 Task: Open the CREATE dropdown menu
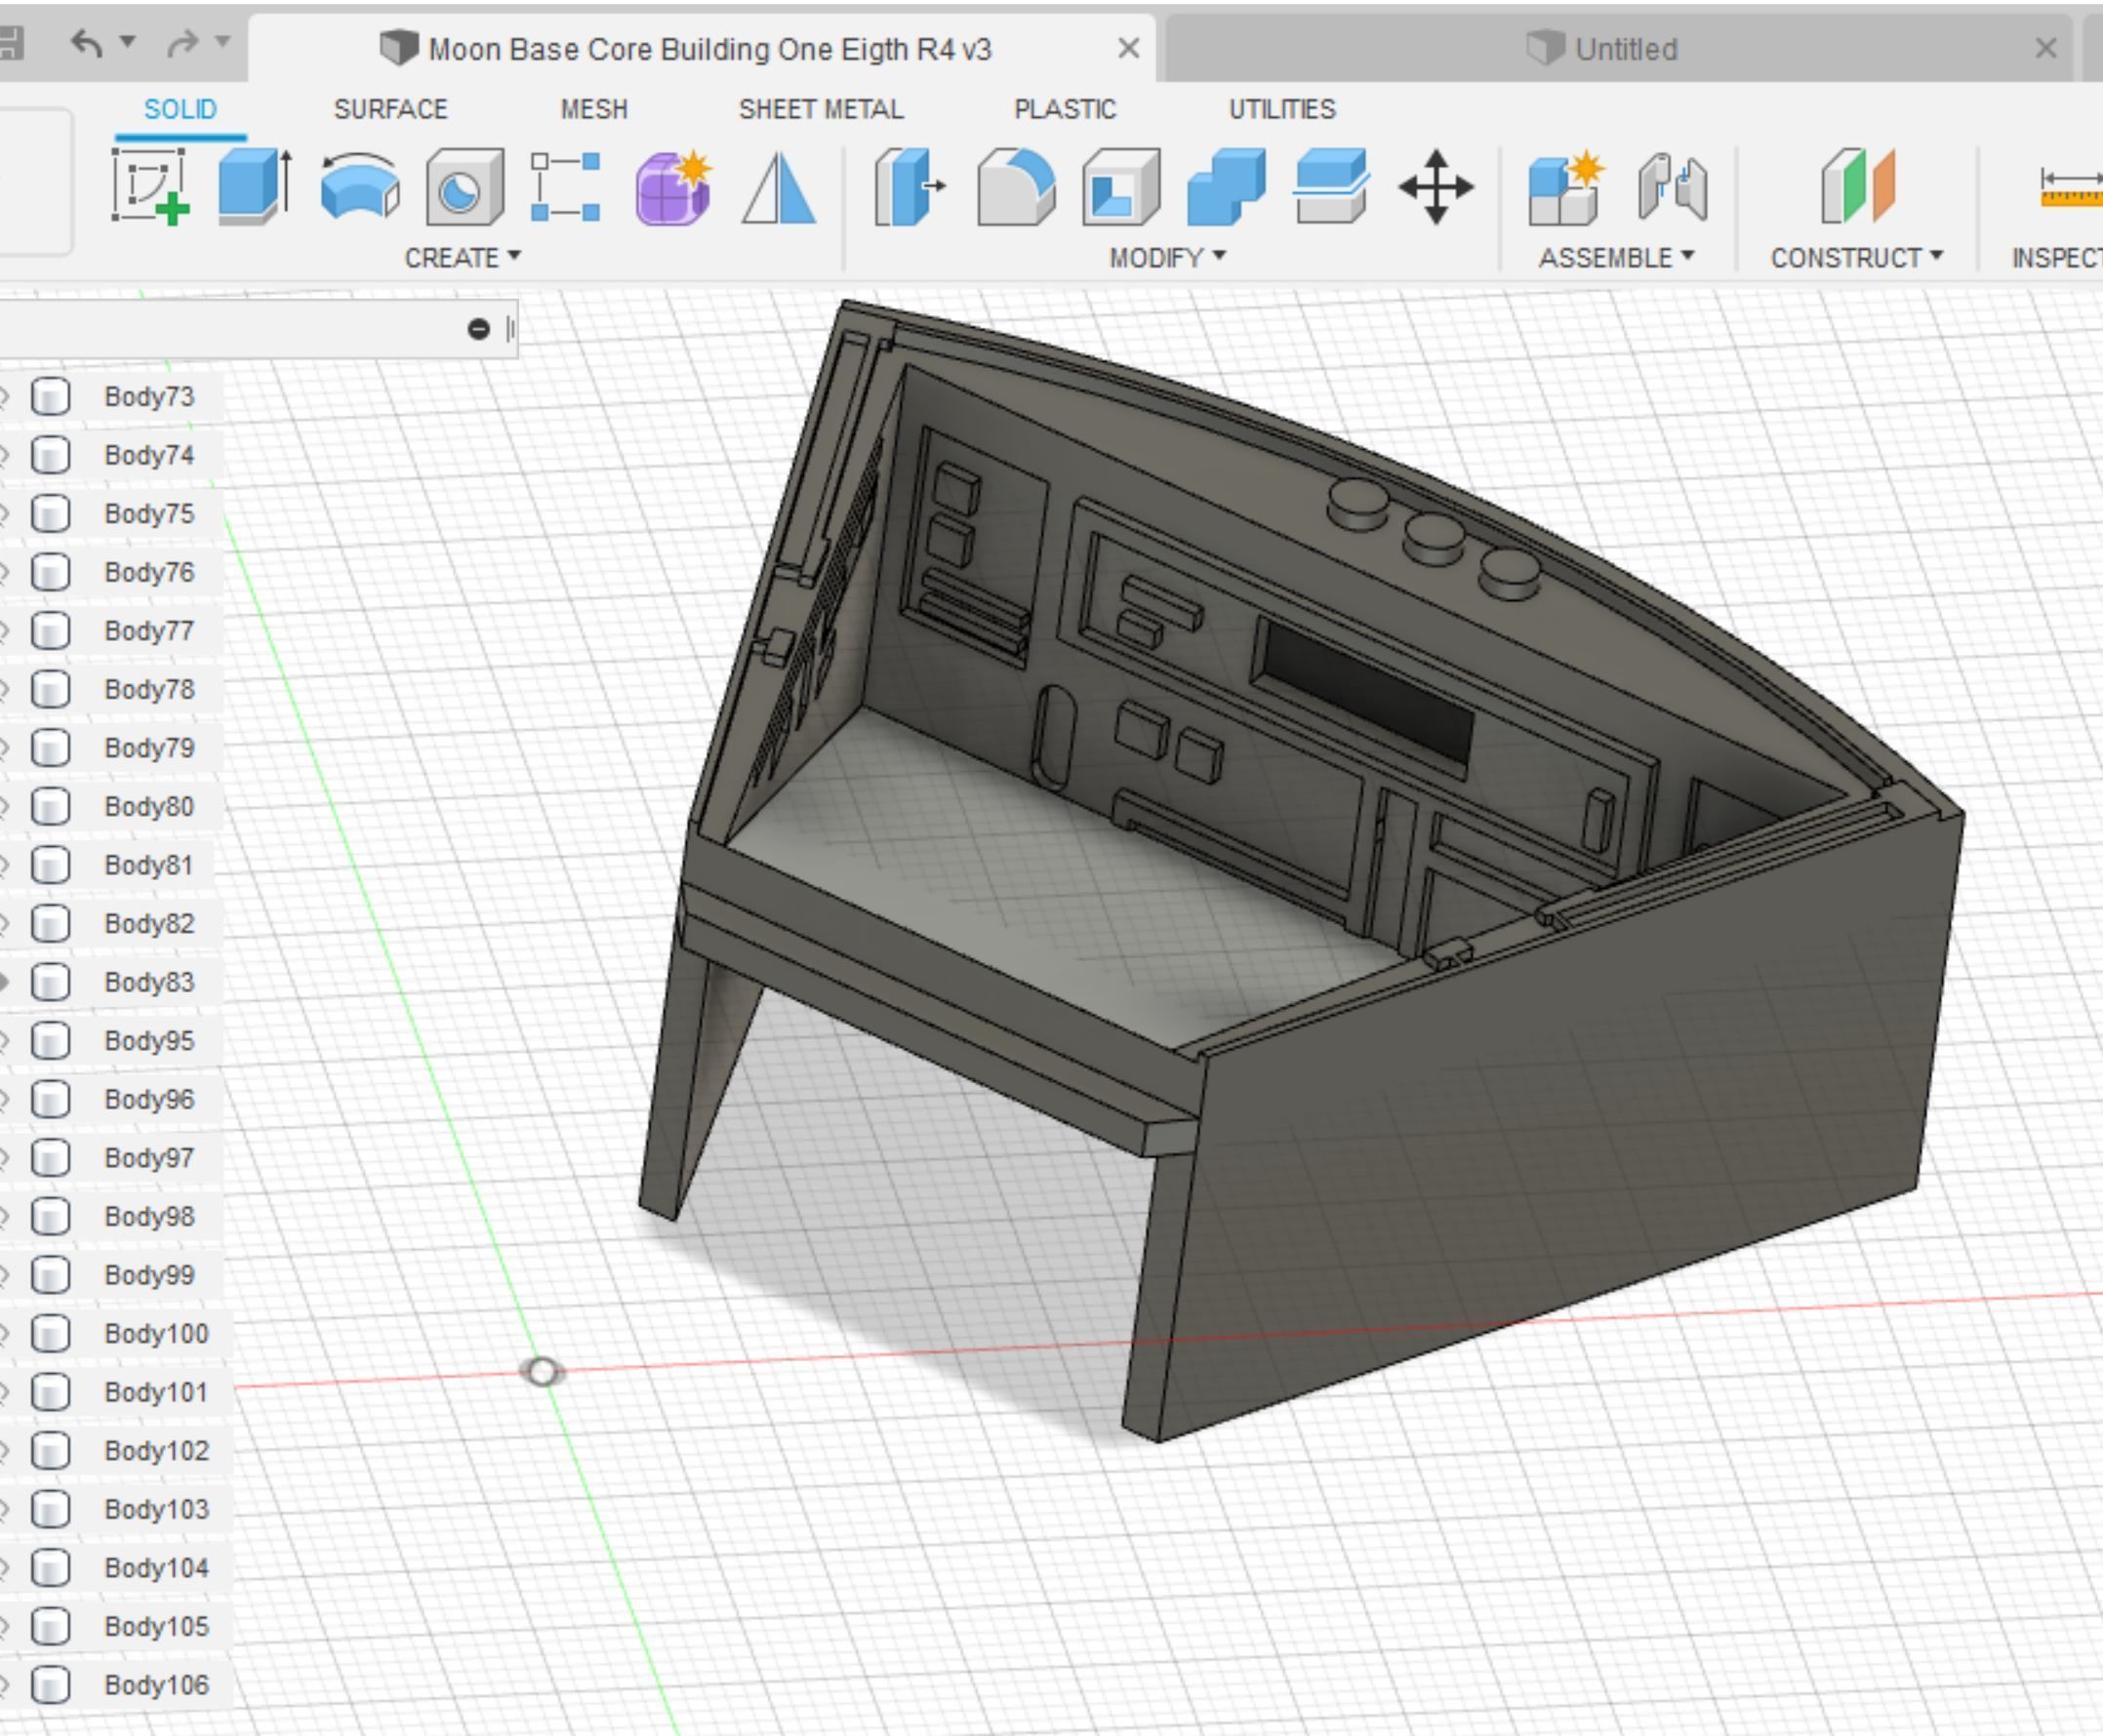tap(462, 258)
